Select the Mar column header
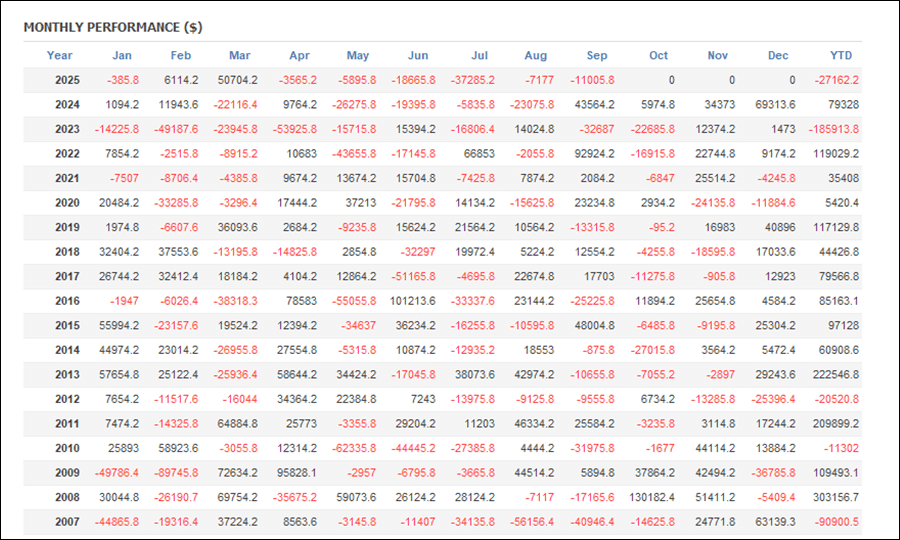900x540 pixels. [240, 56]
